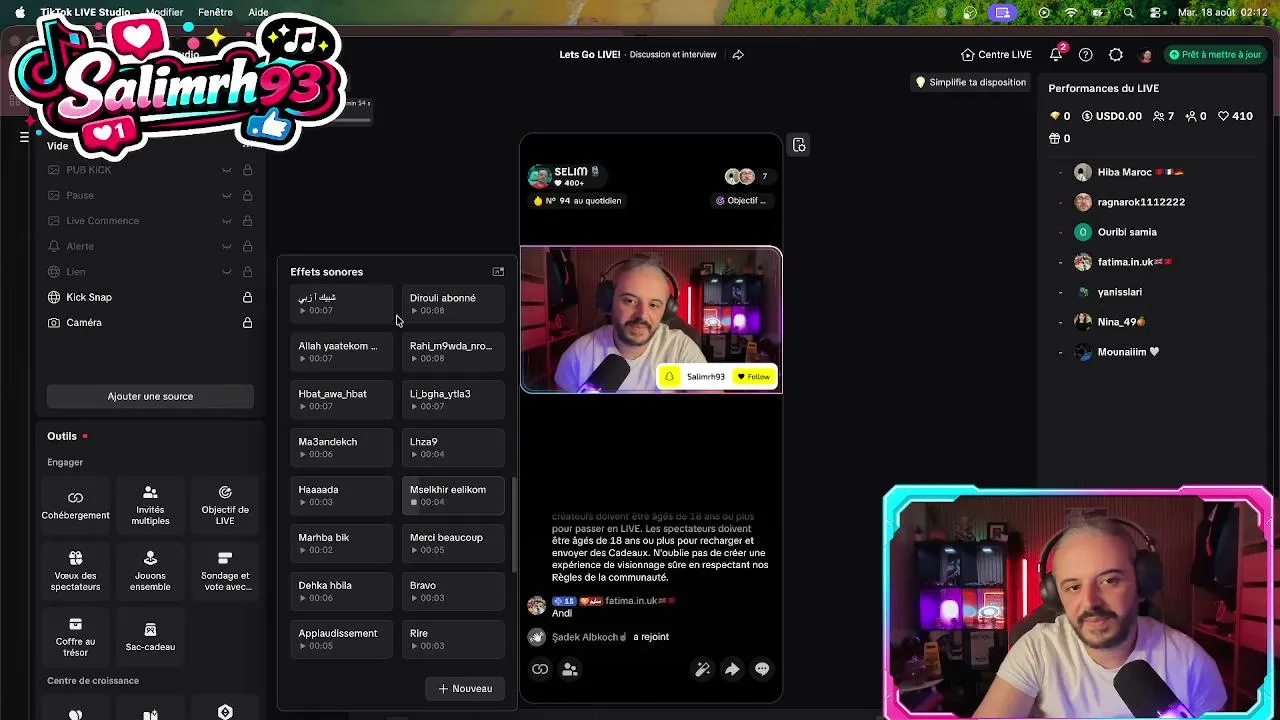Expand Nina_49 viewer row
Screen dimensions: 1280x720
point(1060,322)
